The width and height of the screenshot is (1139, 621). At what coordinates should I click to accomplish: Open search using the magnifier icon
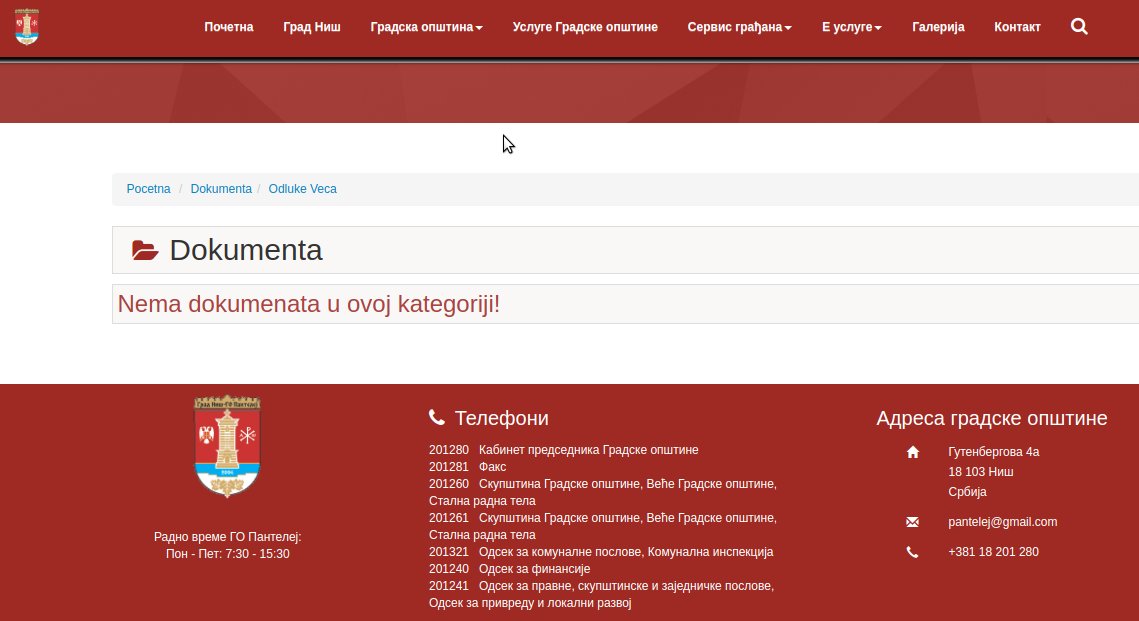pyautogui.click(x=1079, y=27)
